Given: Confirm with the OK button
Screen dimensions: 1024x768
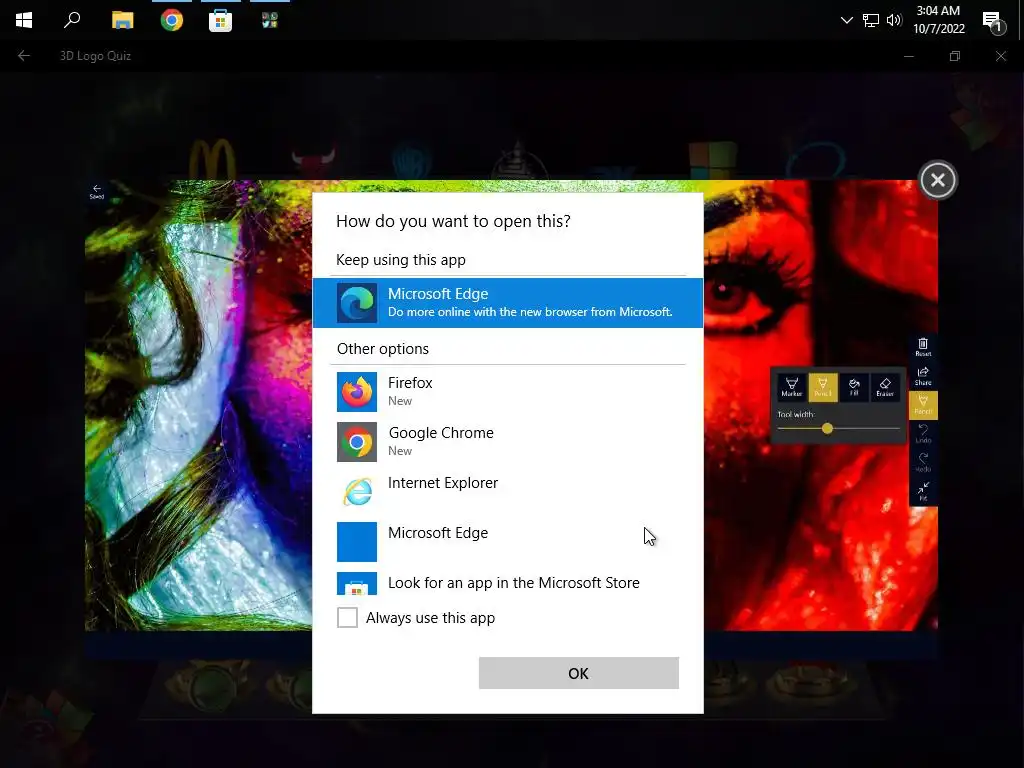Looking at the screenshot, I should pos(579,673).
